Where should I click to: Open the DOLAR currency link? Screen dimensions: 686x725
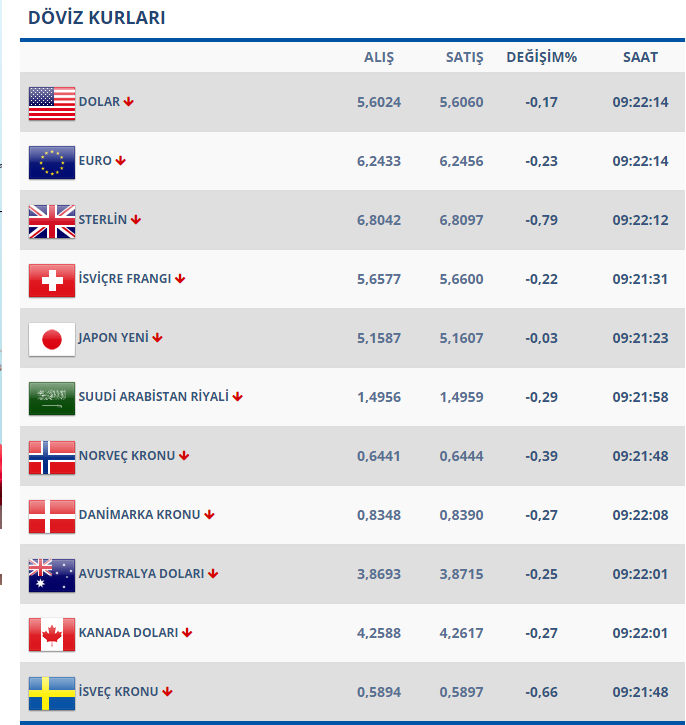click(x=99, y=102)
